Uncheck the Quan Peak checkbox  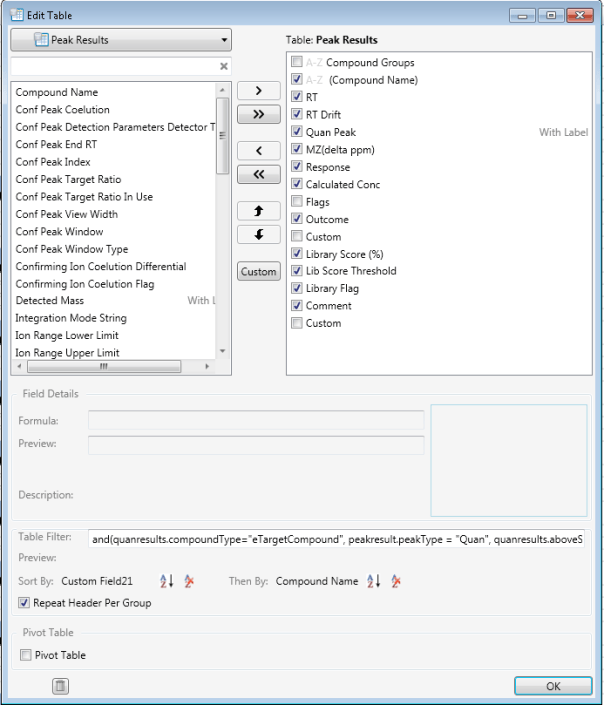[297, 131]
